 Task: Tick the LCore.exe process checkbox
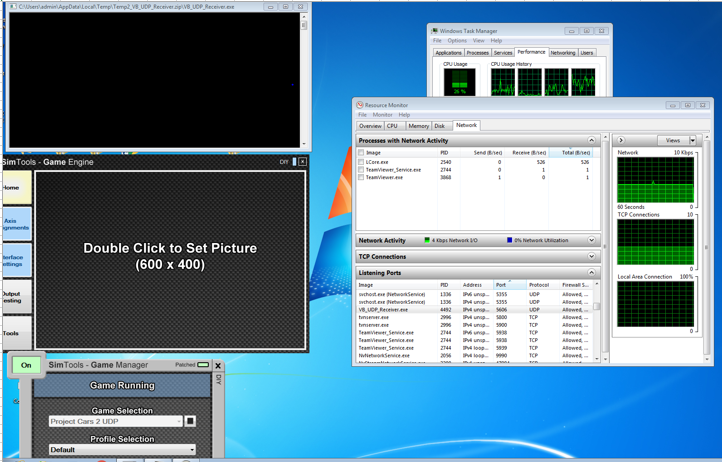pos(361,162)
